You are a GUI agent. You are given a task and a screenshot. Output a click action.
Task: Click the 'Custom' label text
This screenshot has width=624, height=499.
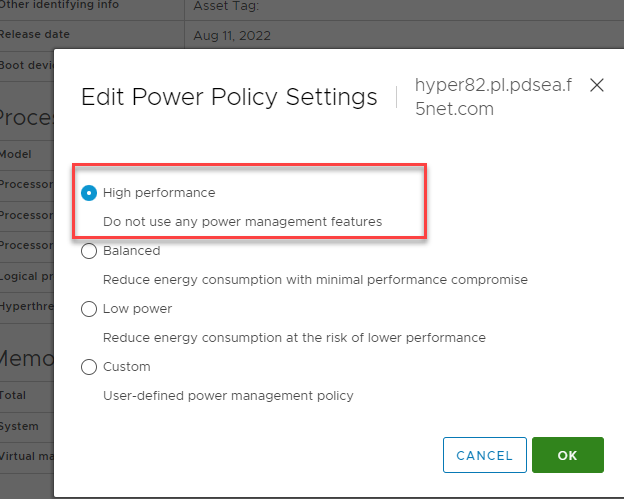tap(127, 367)
